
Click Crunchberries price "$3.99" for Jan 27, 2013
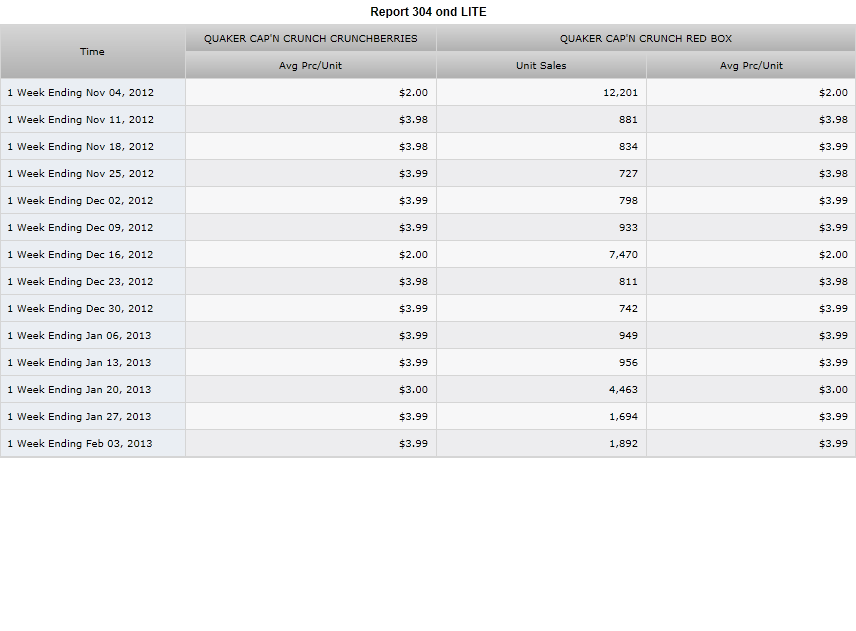tap(413, 416)
